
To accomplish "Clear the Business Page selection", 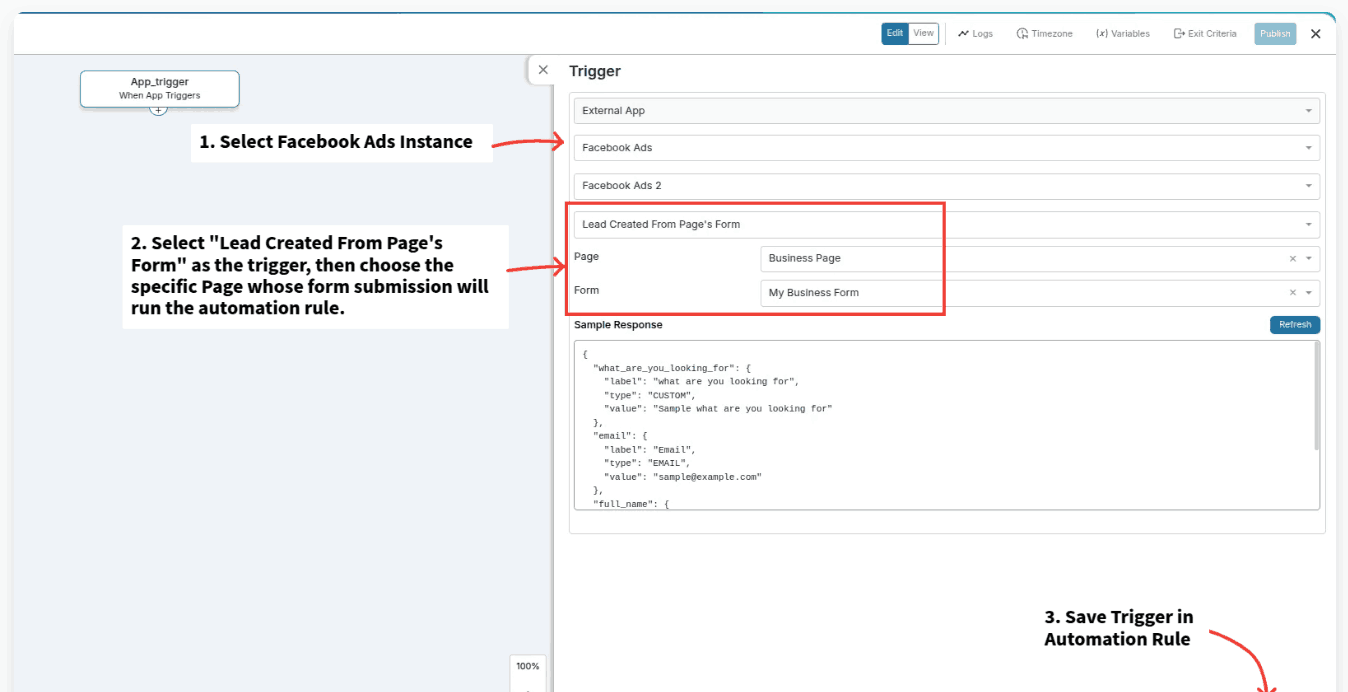I will pyautogui.click(x=1292, y=259).
